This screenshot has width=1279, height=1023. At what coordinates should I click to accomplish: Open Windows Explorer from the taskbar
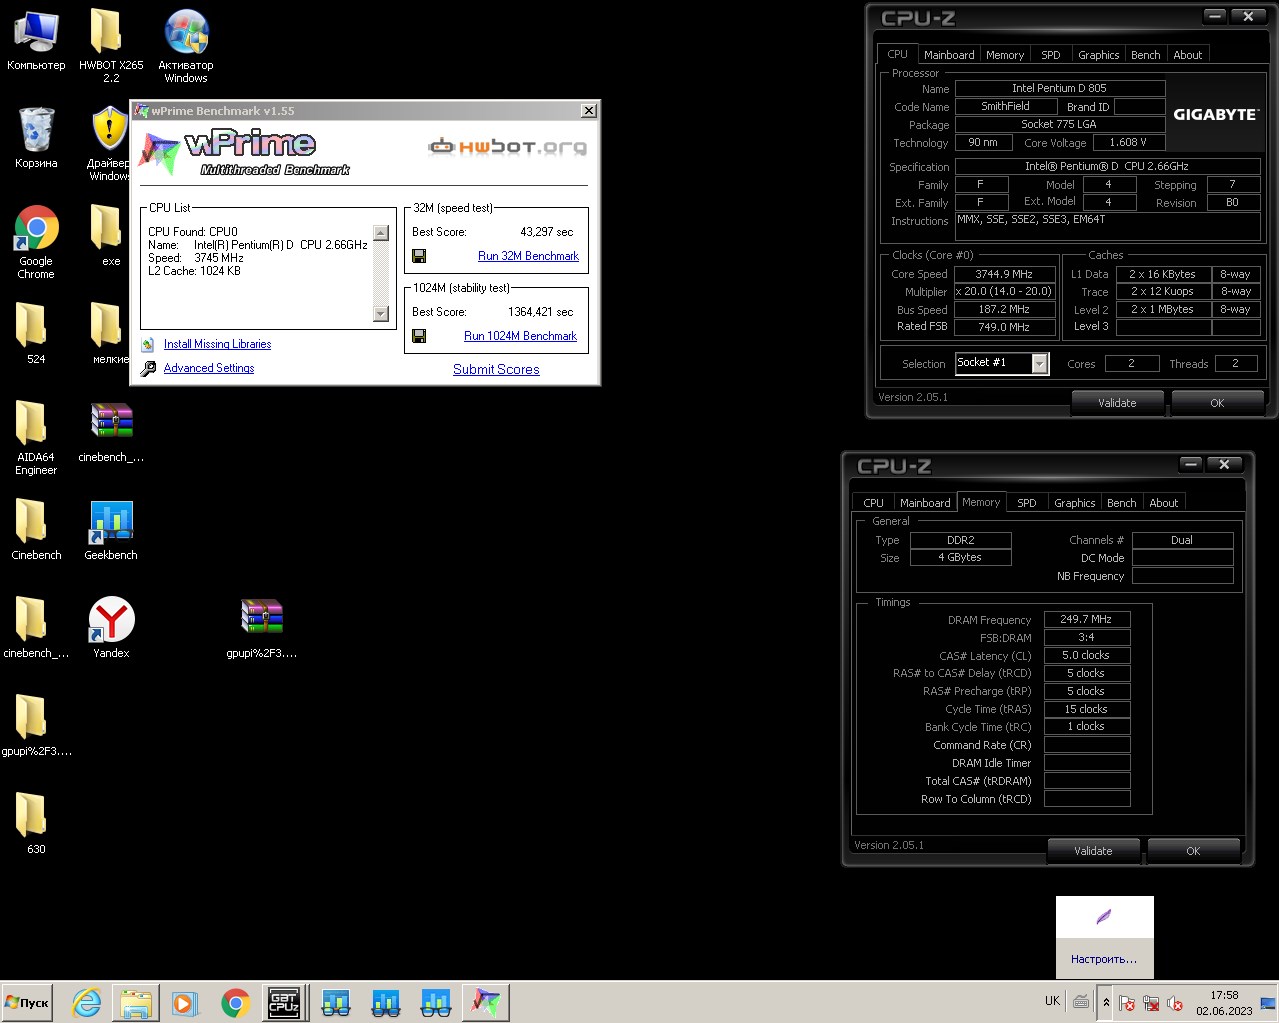tap(136, 1002)
